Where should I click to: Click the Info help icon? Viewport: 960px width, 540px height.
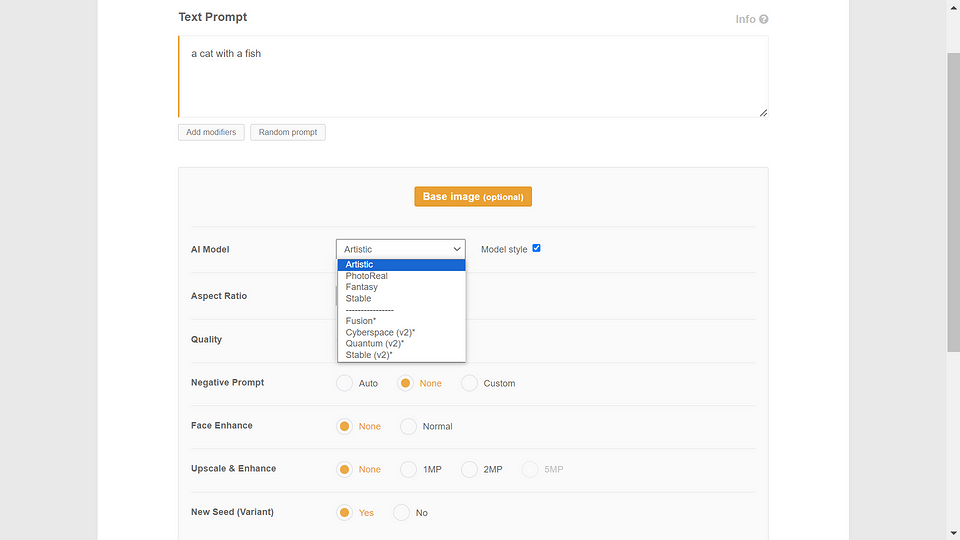[x=764, y=19]
